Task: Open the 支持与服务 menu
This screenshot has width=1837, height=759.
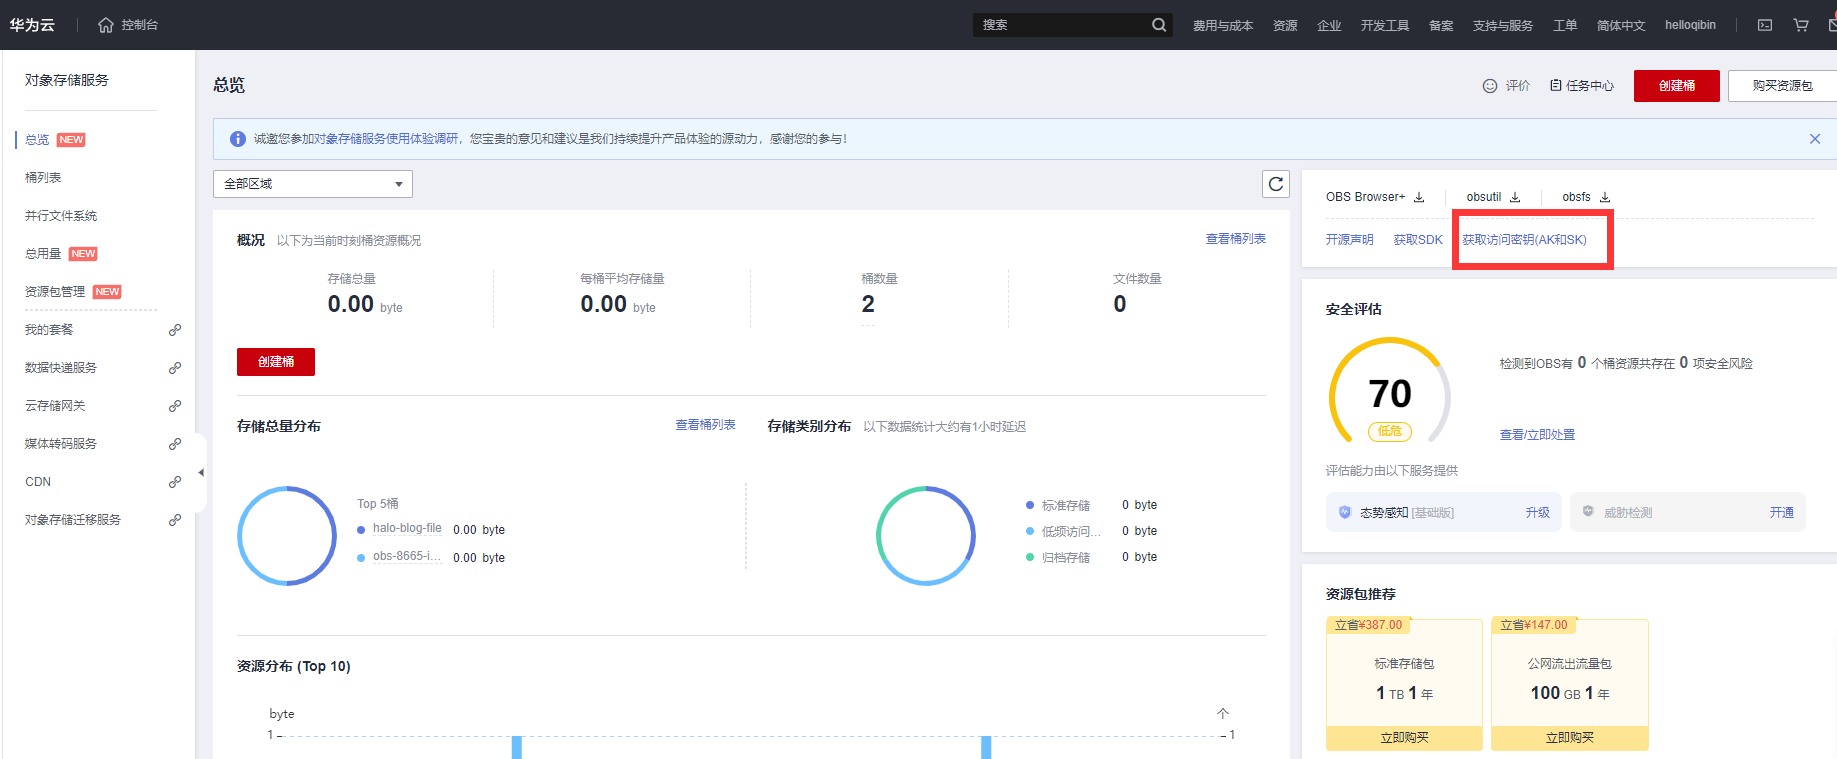Action: 1503,25
